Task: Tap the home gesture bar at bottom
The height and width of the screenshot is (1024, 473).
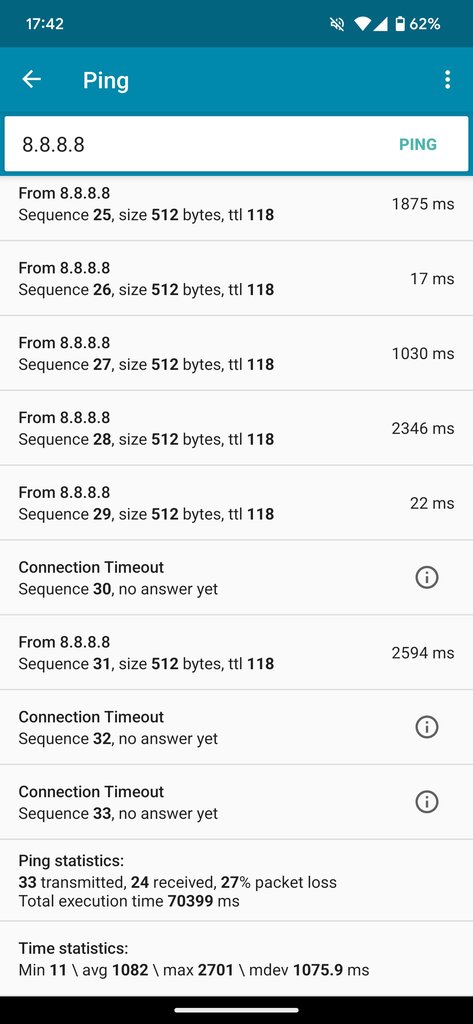Action: click(236, 1010)
